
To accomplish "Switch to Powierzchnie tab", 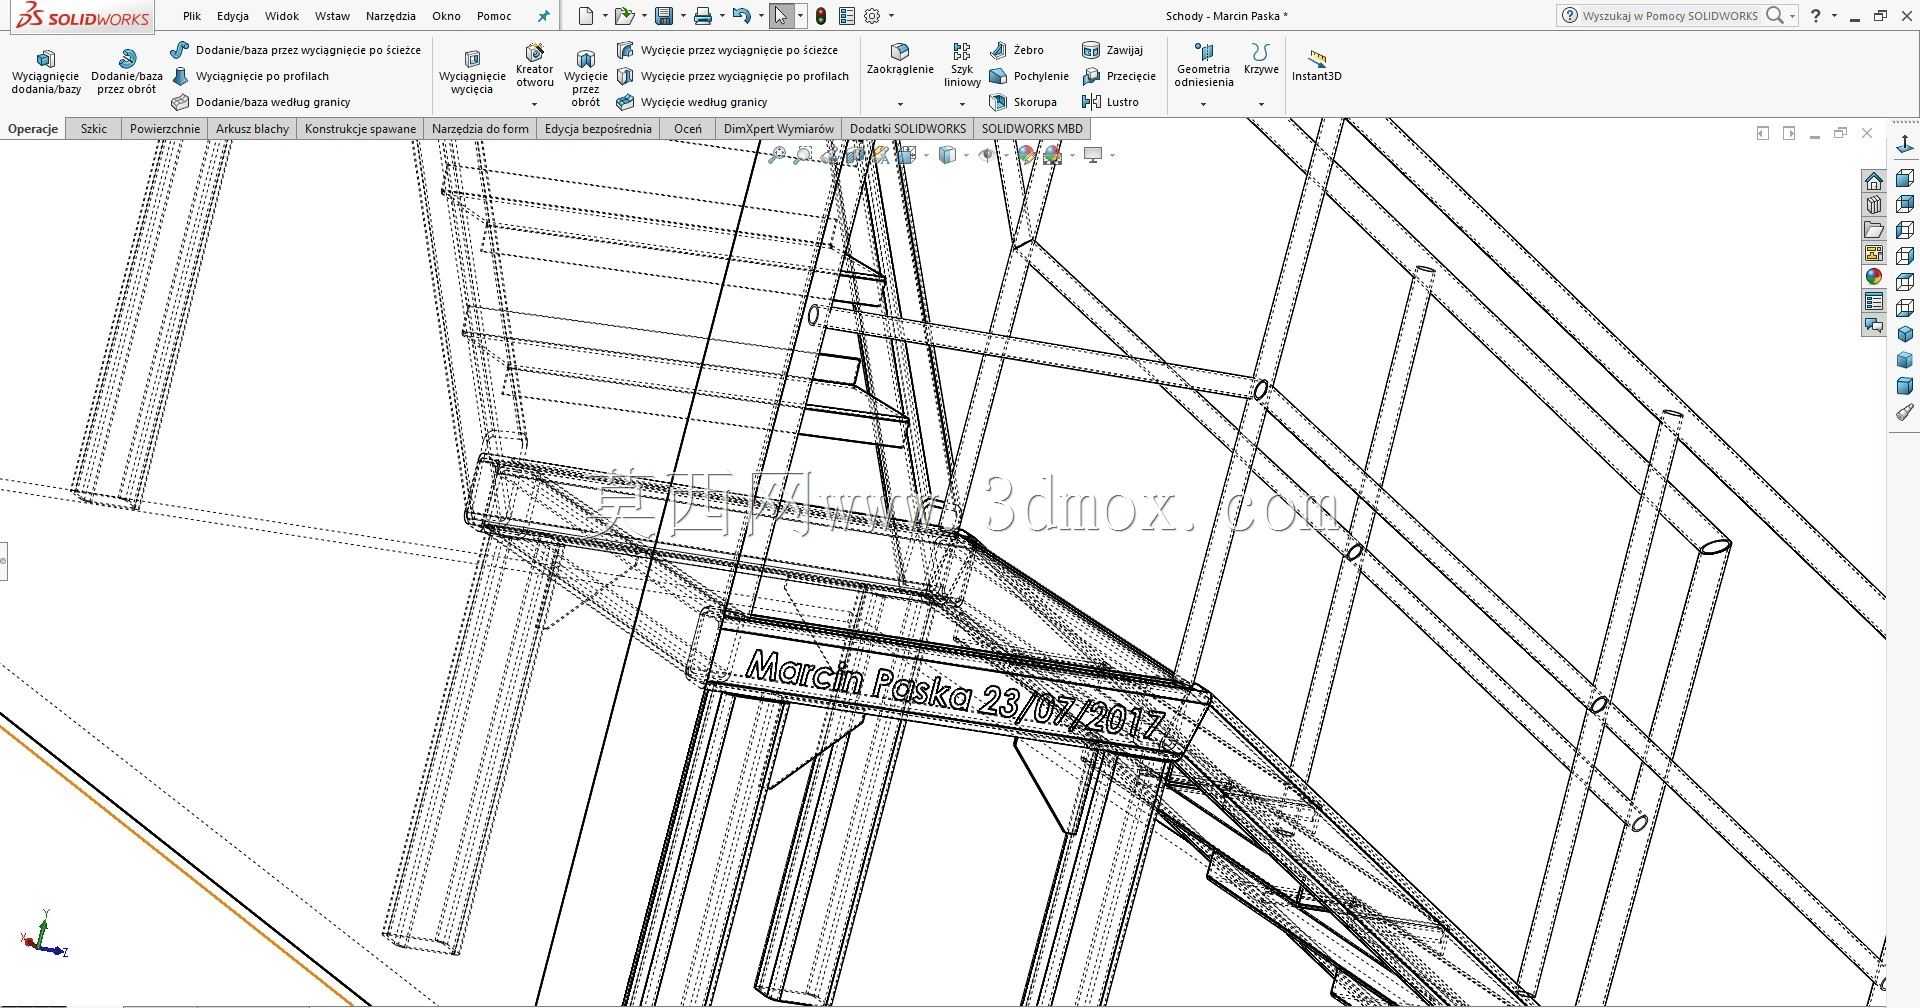I will (165, 129).
